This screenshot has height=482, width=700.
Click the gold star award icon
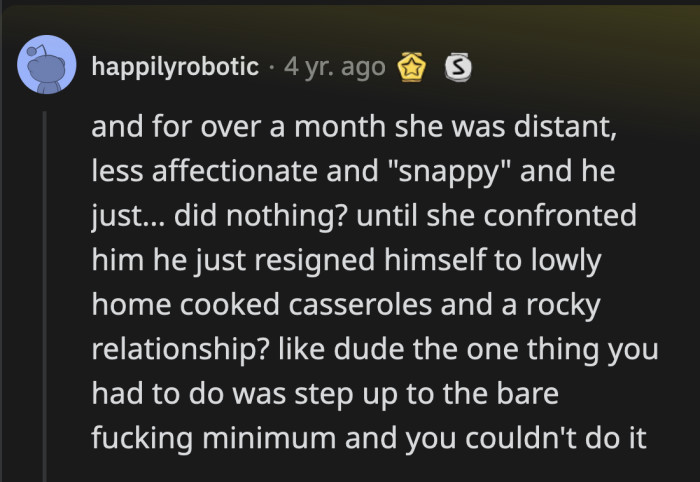[x=413, y=68]
